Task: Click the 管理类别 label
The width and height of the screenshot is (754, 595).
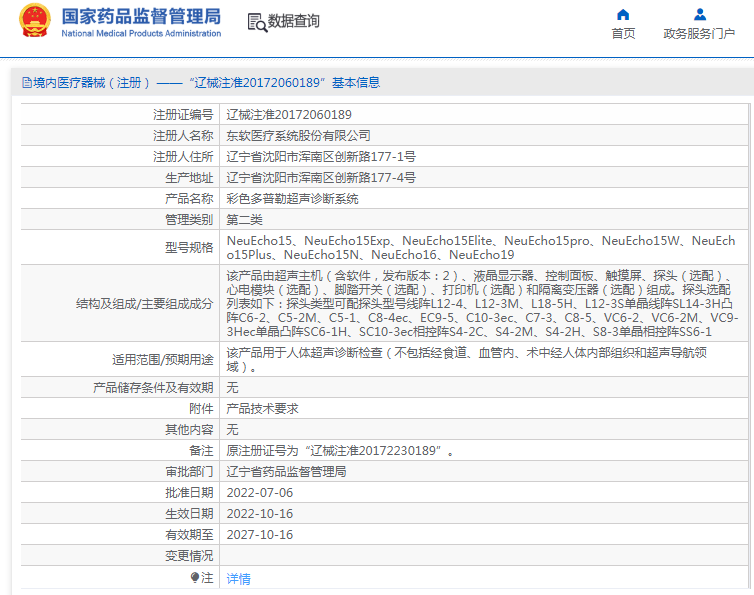Action: pos(189,220)
